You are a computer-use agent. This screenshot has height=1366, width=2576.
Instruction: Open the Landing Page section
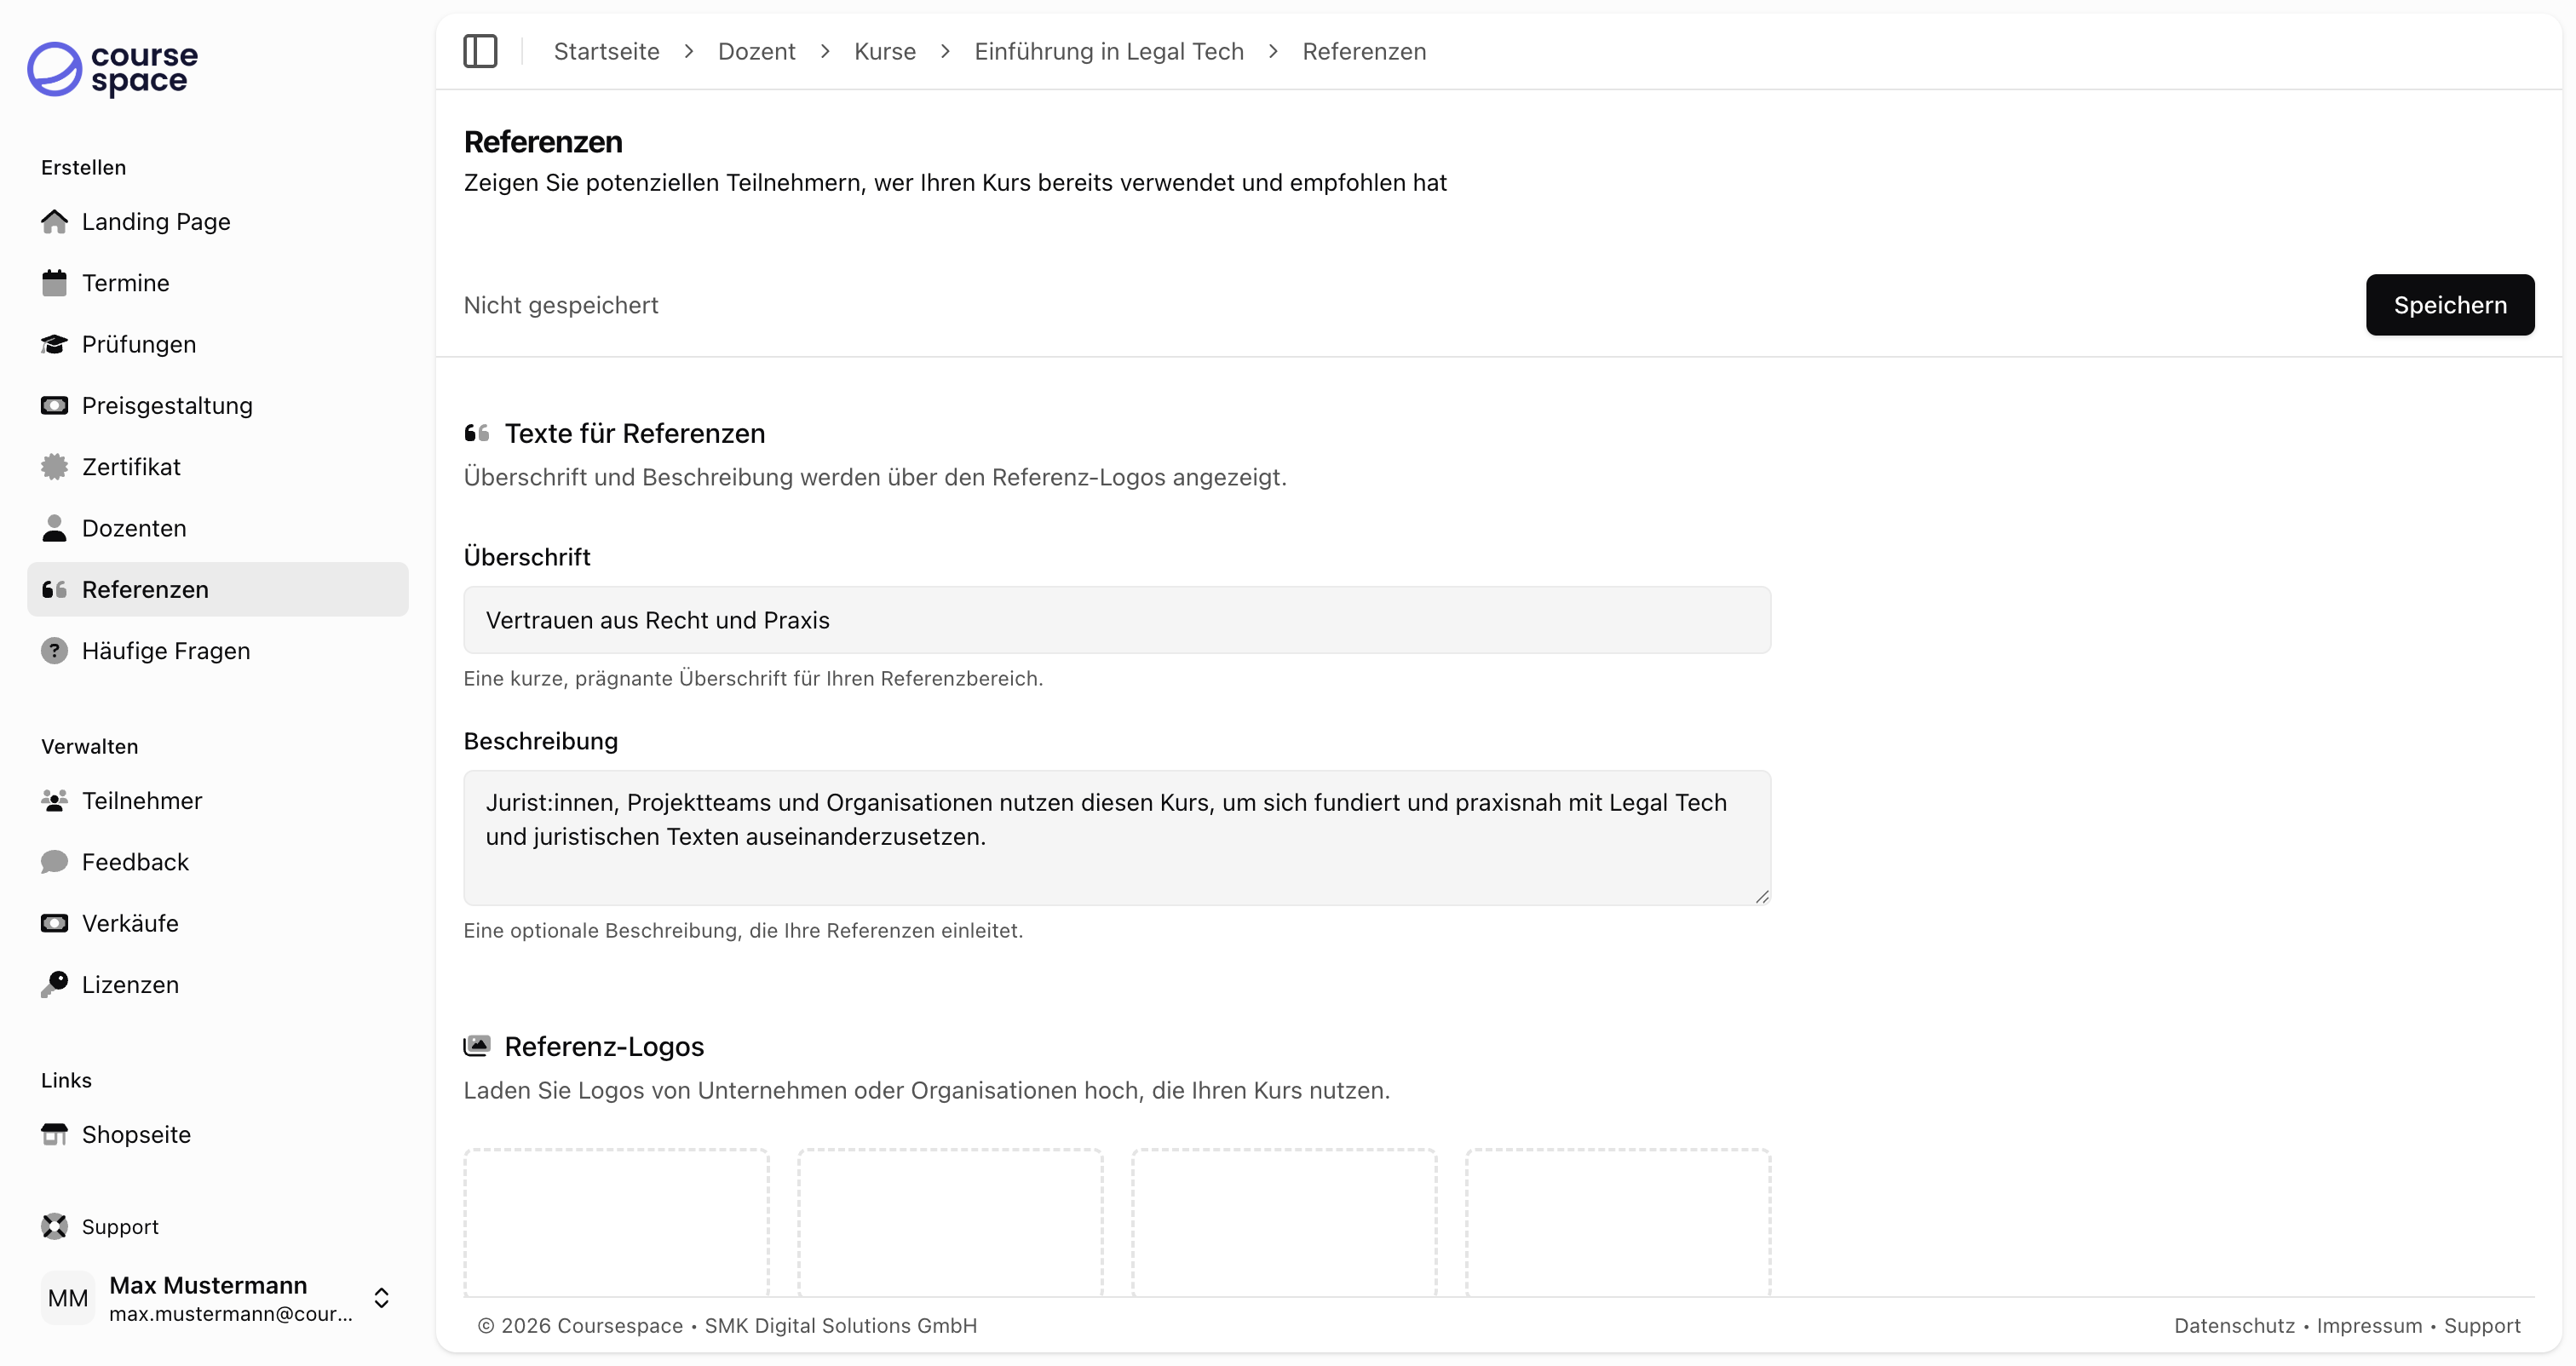pyautogui.click(x=156, y=221)
